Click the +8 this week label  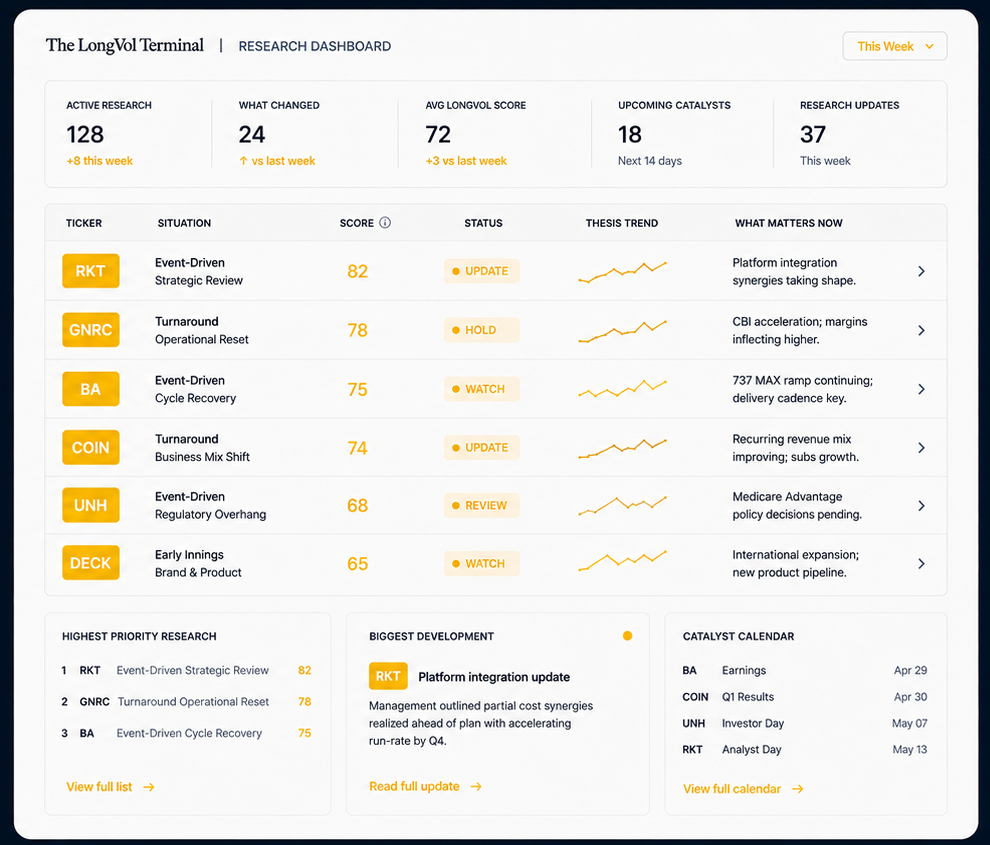click(x=100, y=161)
